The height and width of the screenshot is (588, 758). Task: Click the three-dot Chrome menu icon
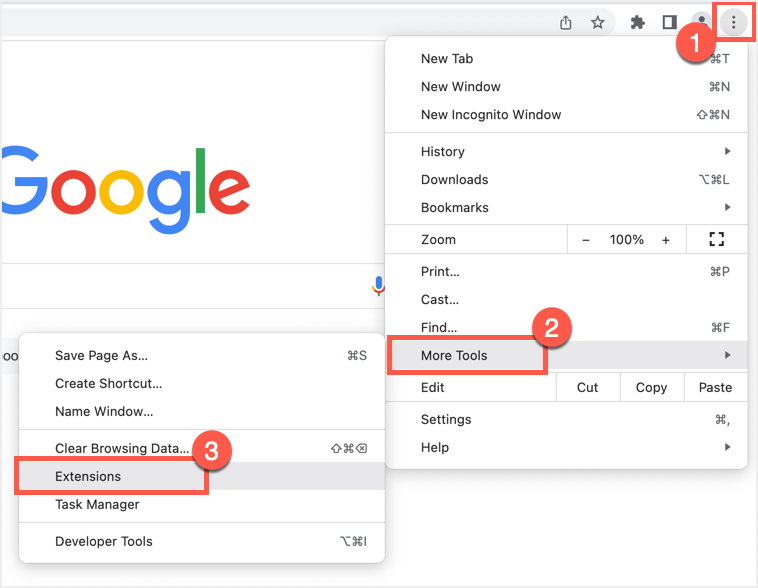point(735,22)
